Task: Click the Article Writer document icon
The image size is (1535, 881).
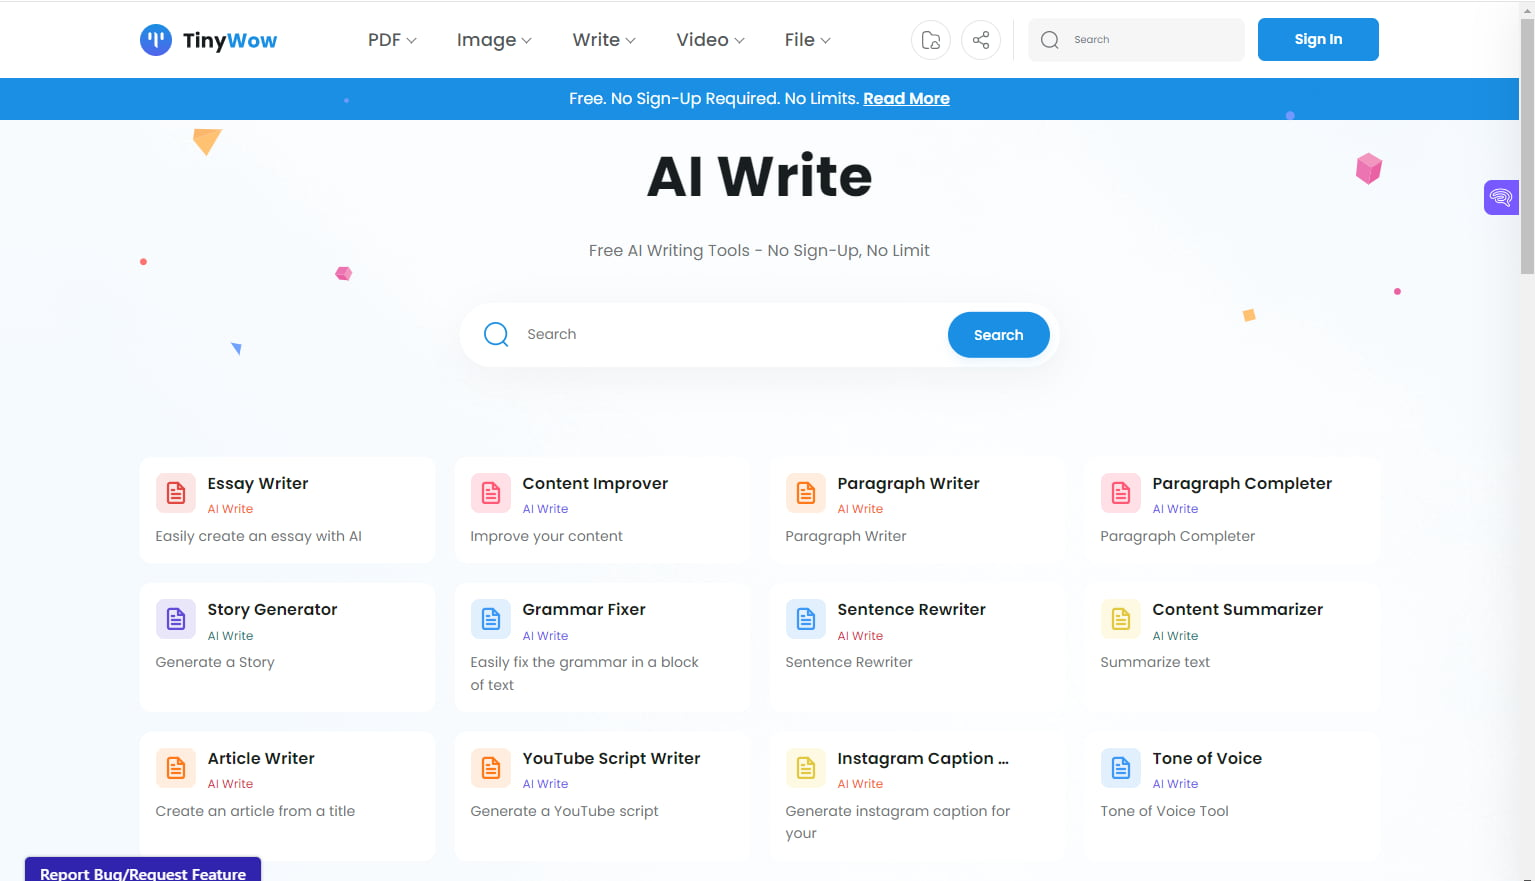Action: (x=176, y=768)
